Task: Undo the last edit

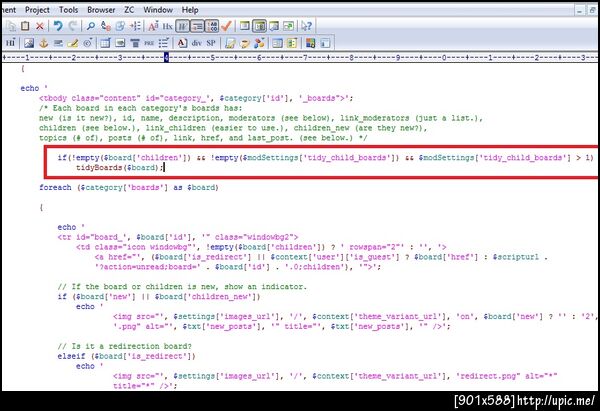Action: point(58,26)
